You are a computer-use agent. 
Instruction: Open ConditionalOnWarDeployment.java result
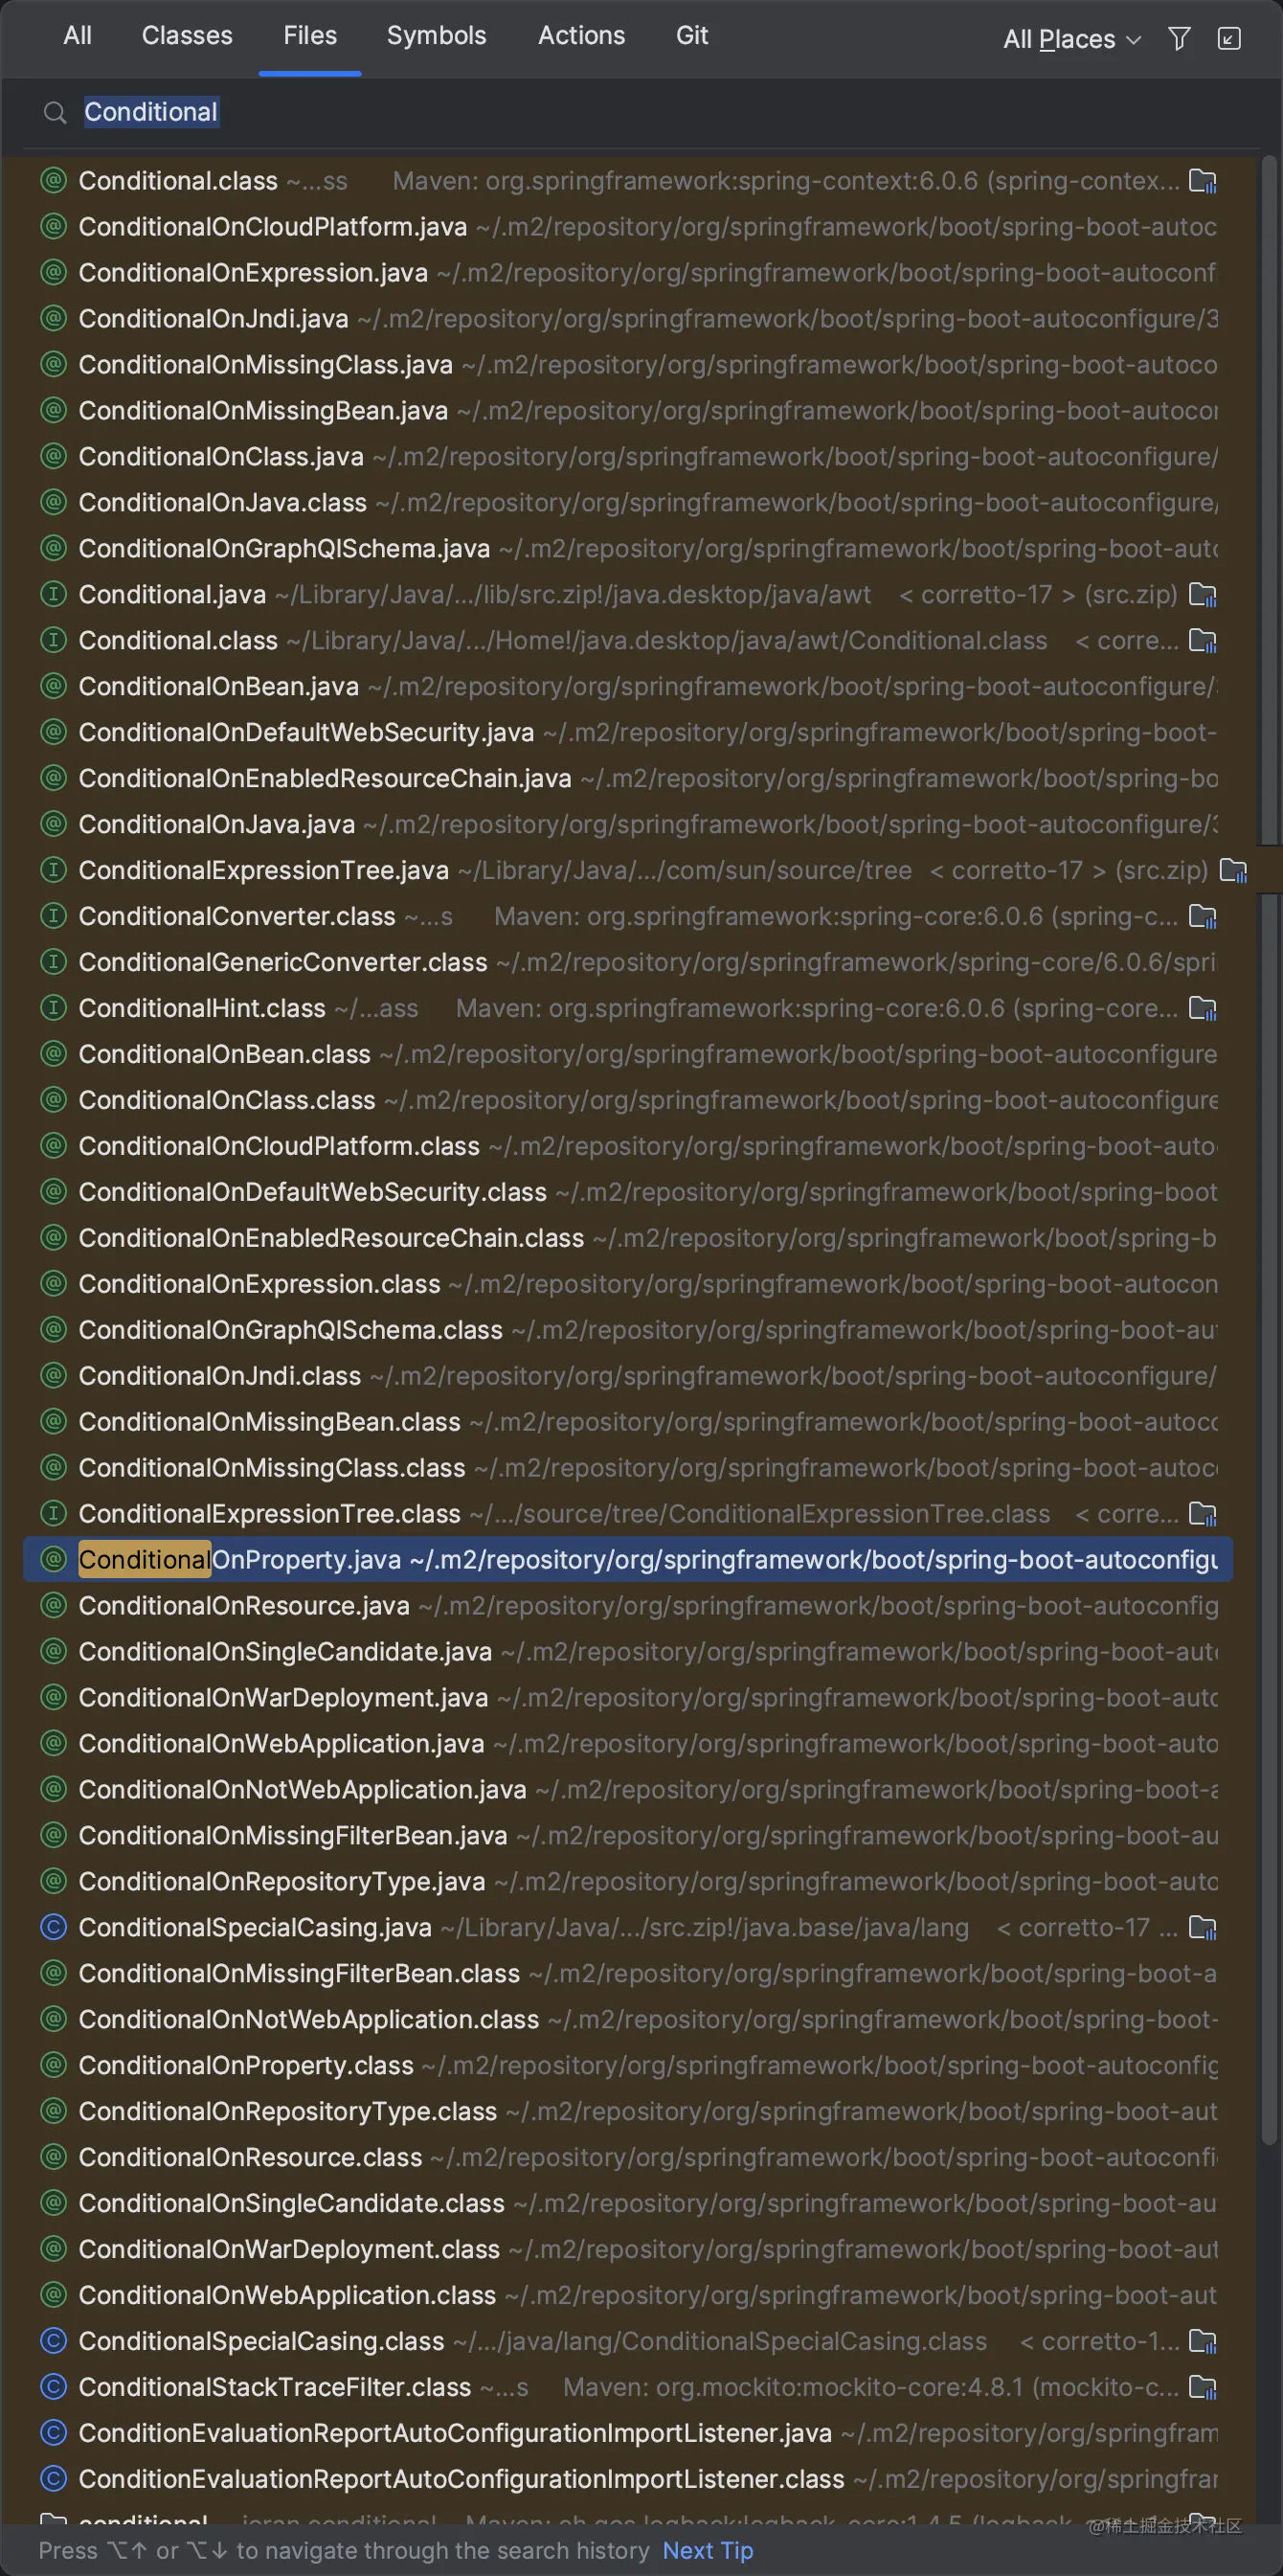[x=628, y=1698]
